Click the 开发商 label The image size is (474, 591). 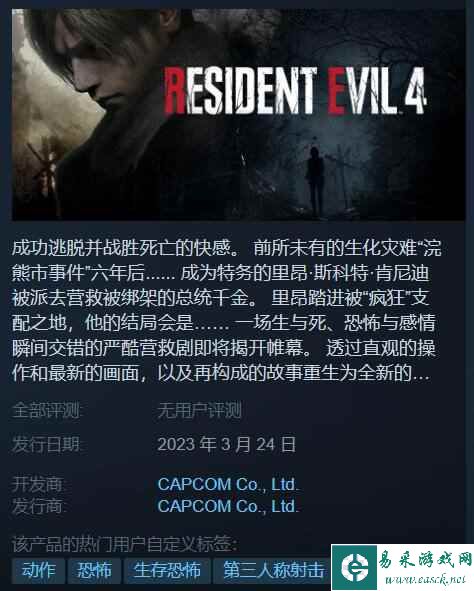coord(38,484)
